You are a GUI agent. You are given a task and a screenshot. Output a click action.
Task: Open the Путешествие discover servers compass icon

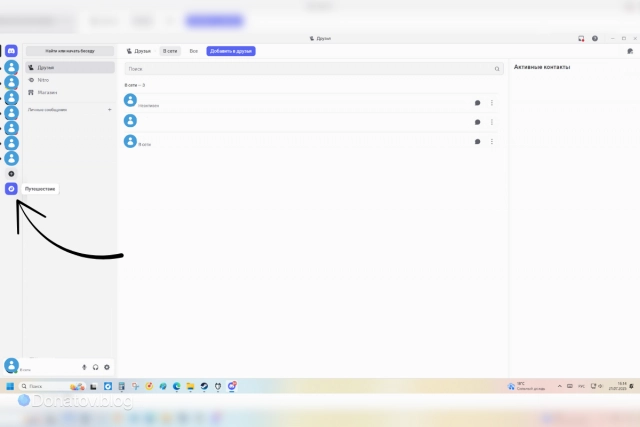[11, 189]
